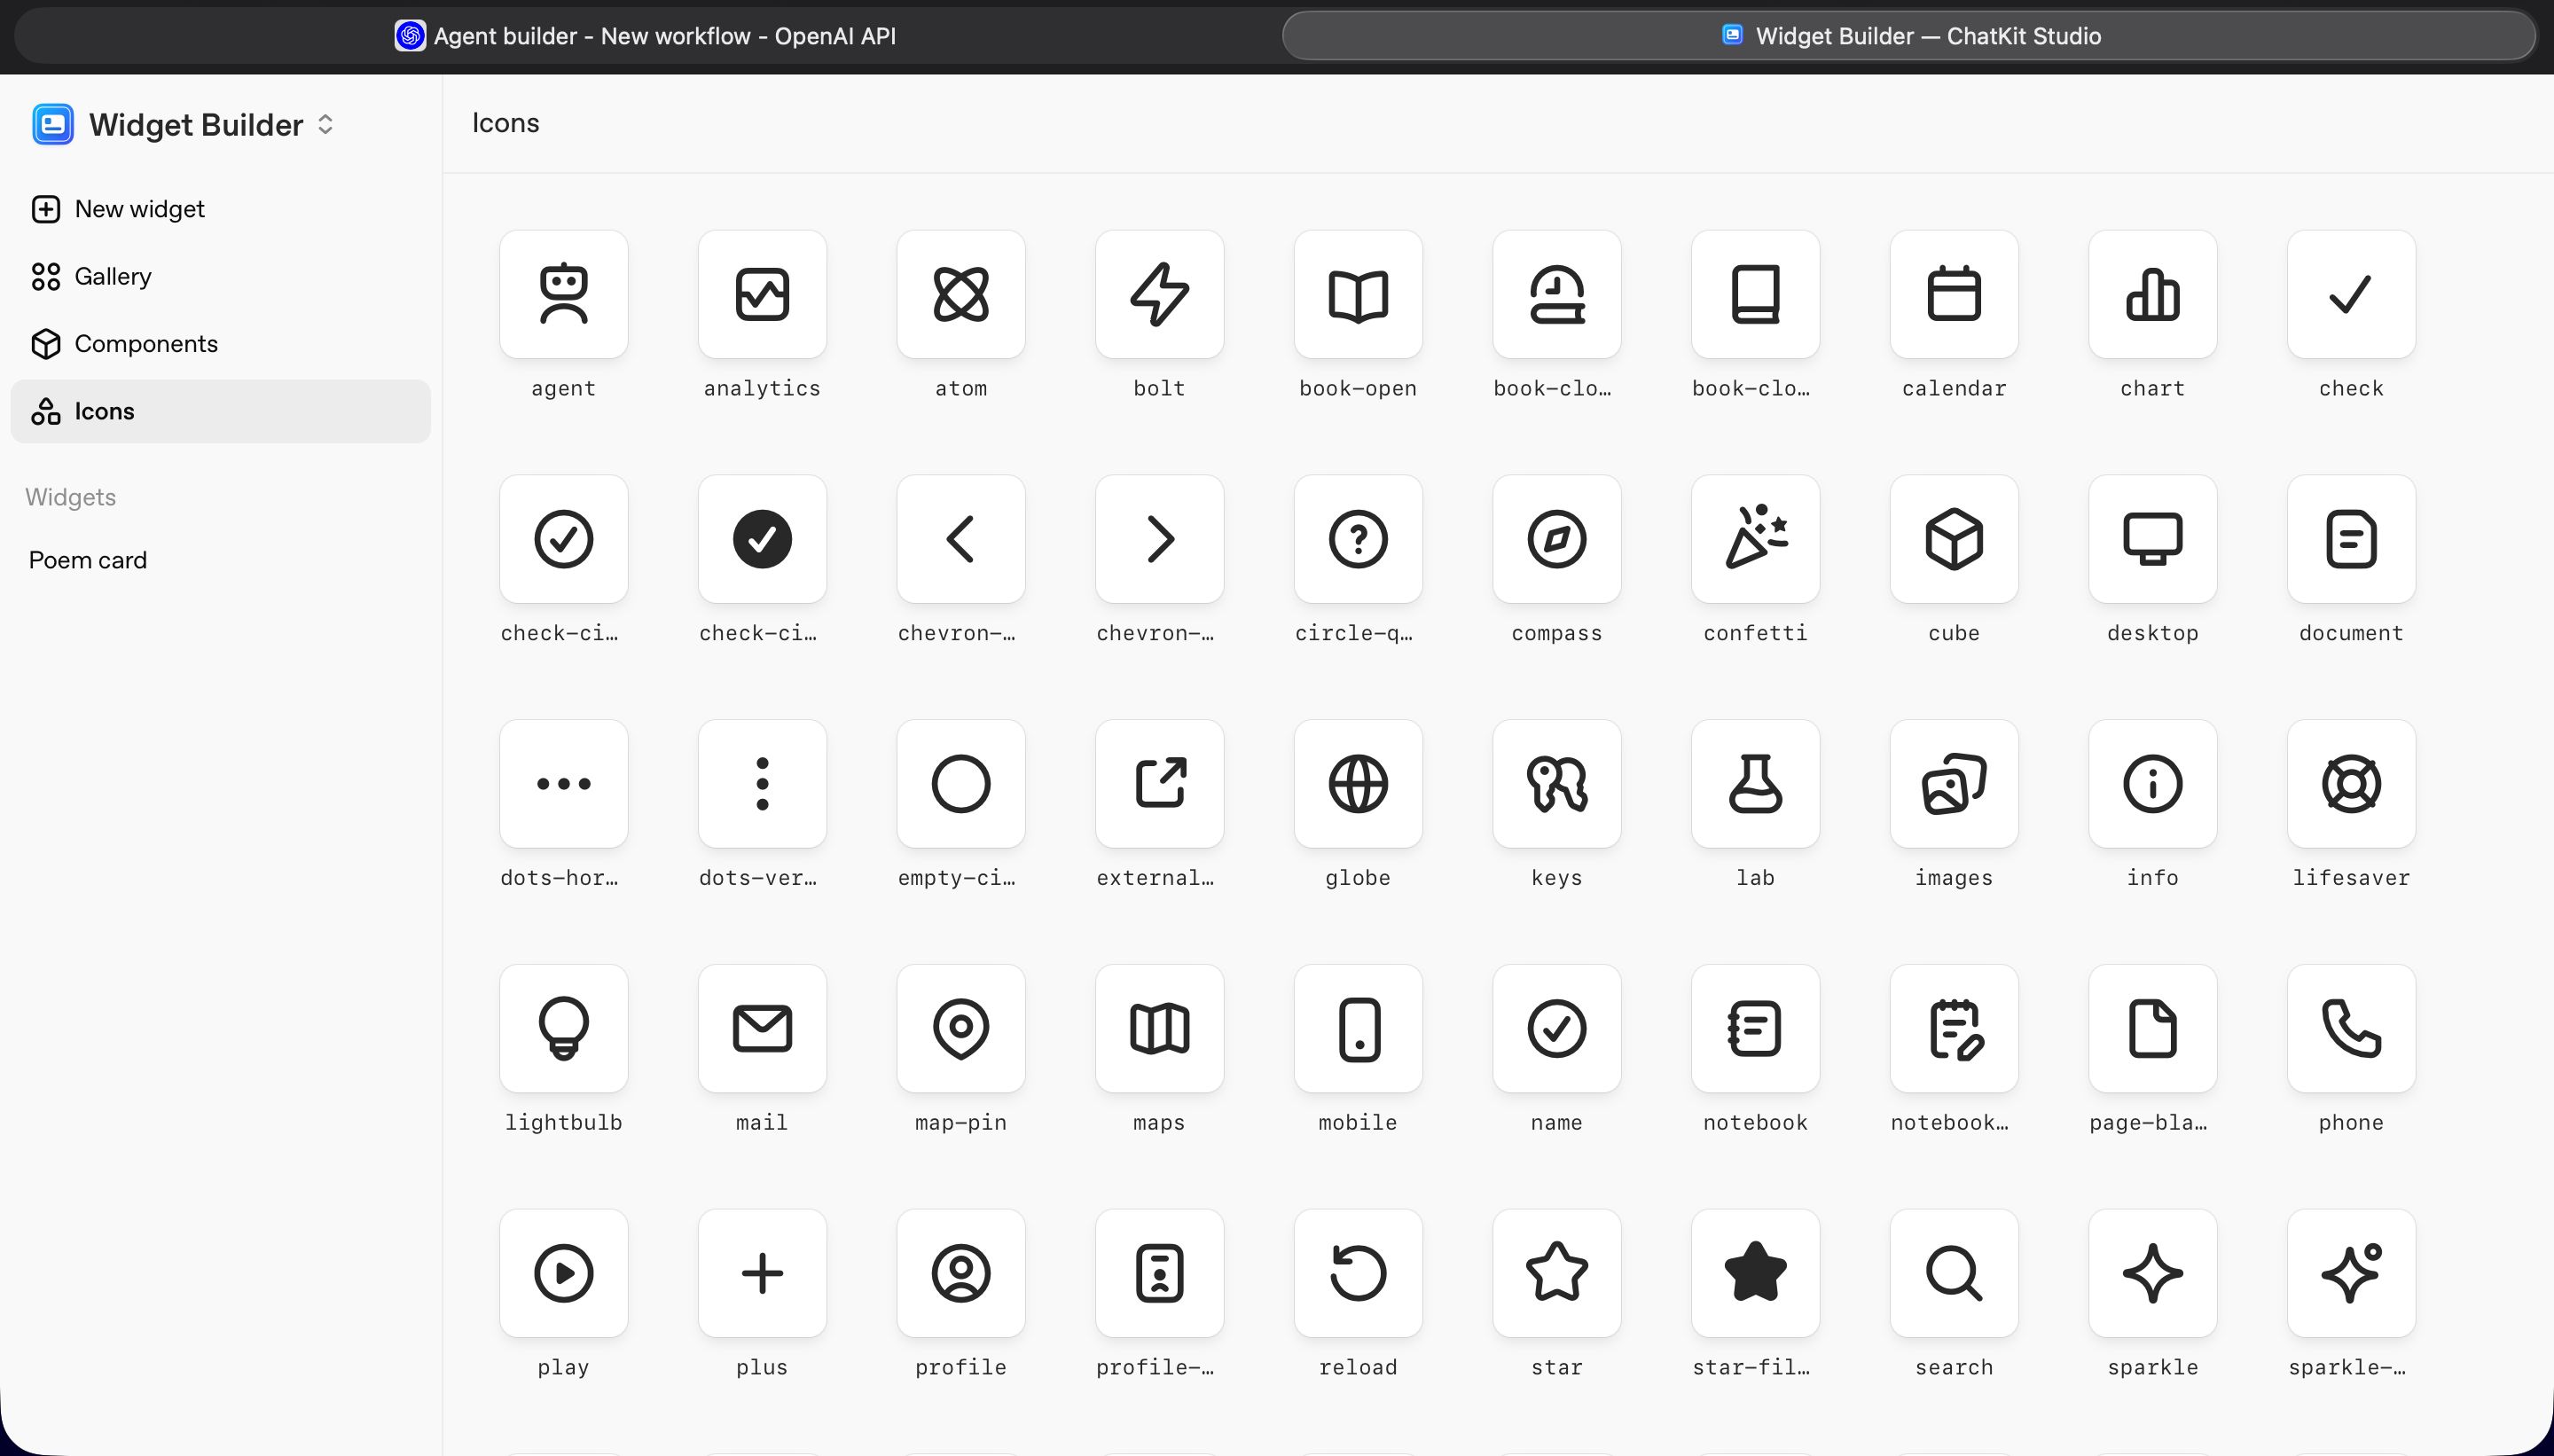
Task: Select the agent robot icon tile
Action: 563,294
